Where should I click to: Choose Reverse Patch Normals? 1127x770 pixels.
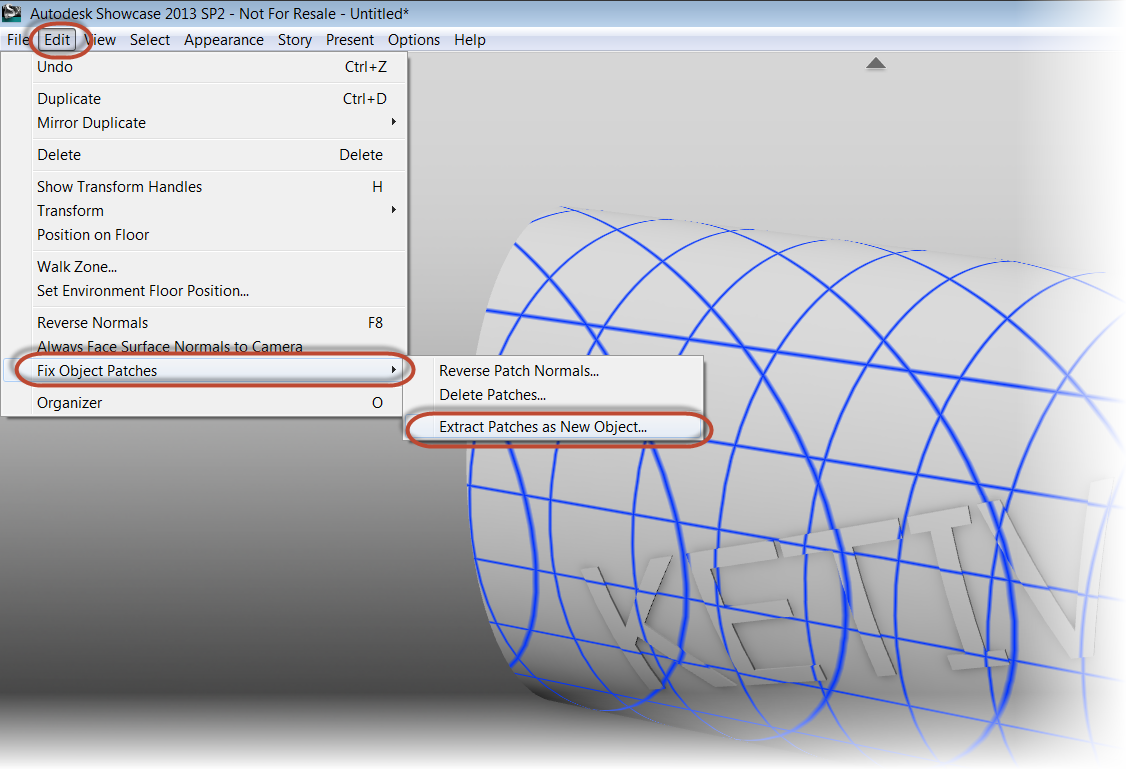(x=518, y=370)
